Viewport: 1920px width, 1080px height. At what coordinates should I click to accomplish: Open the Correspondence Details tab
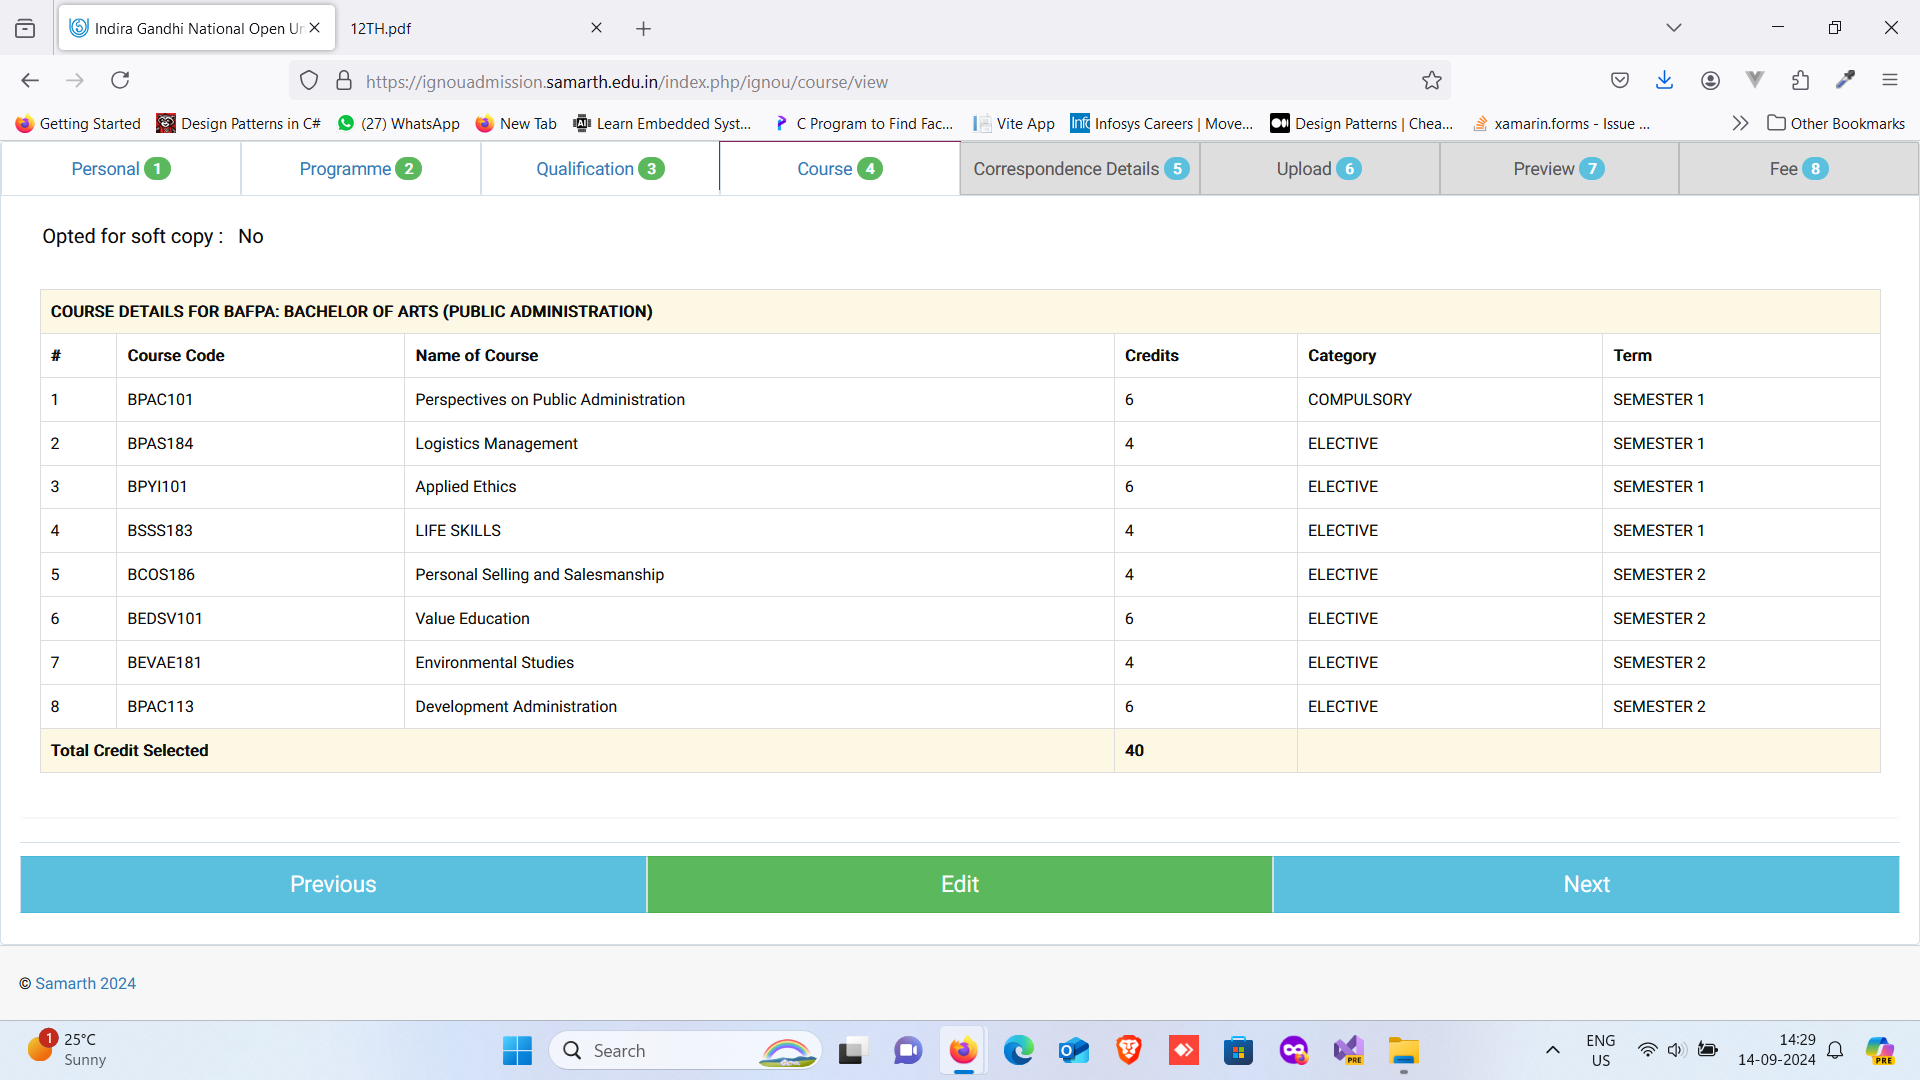pos(1080,169)
